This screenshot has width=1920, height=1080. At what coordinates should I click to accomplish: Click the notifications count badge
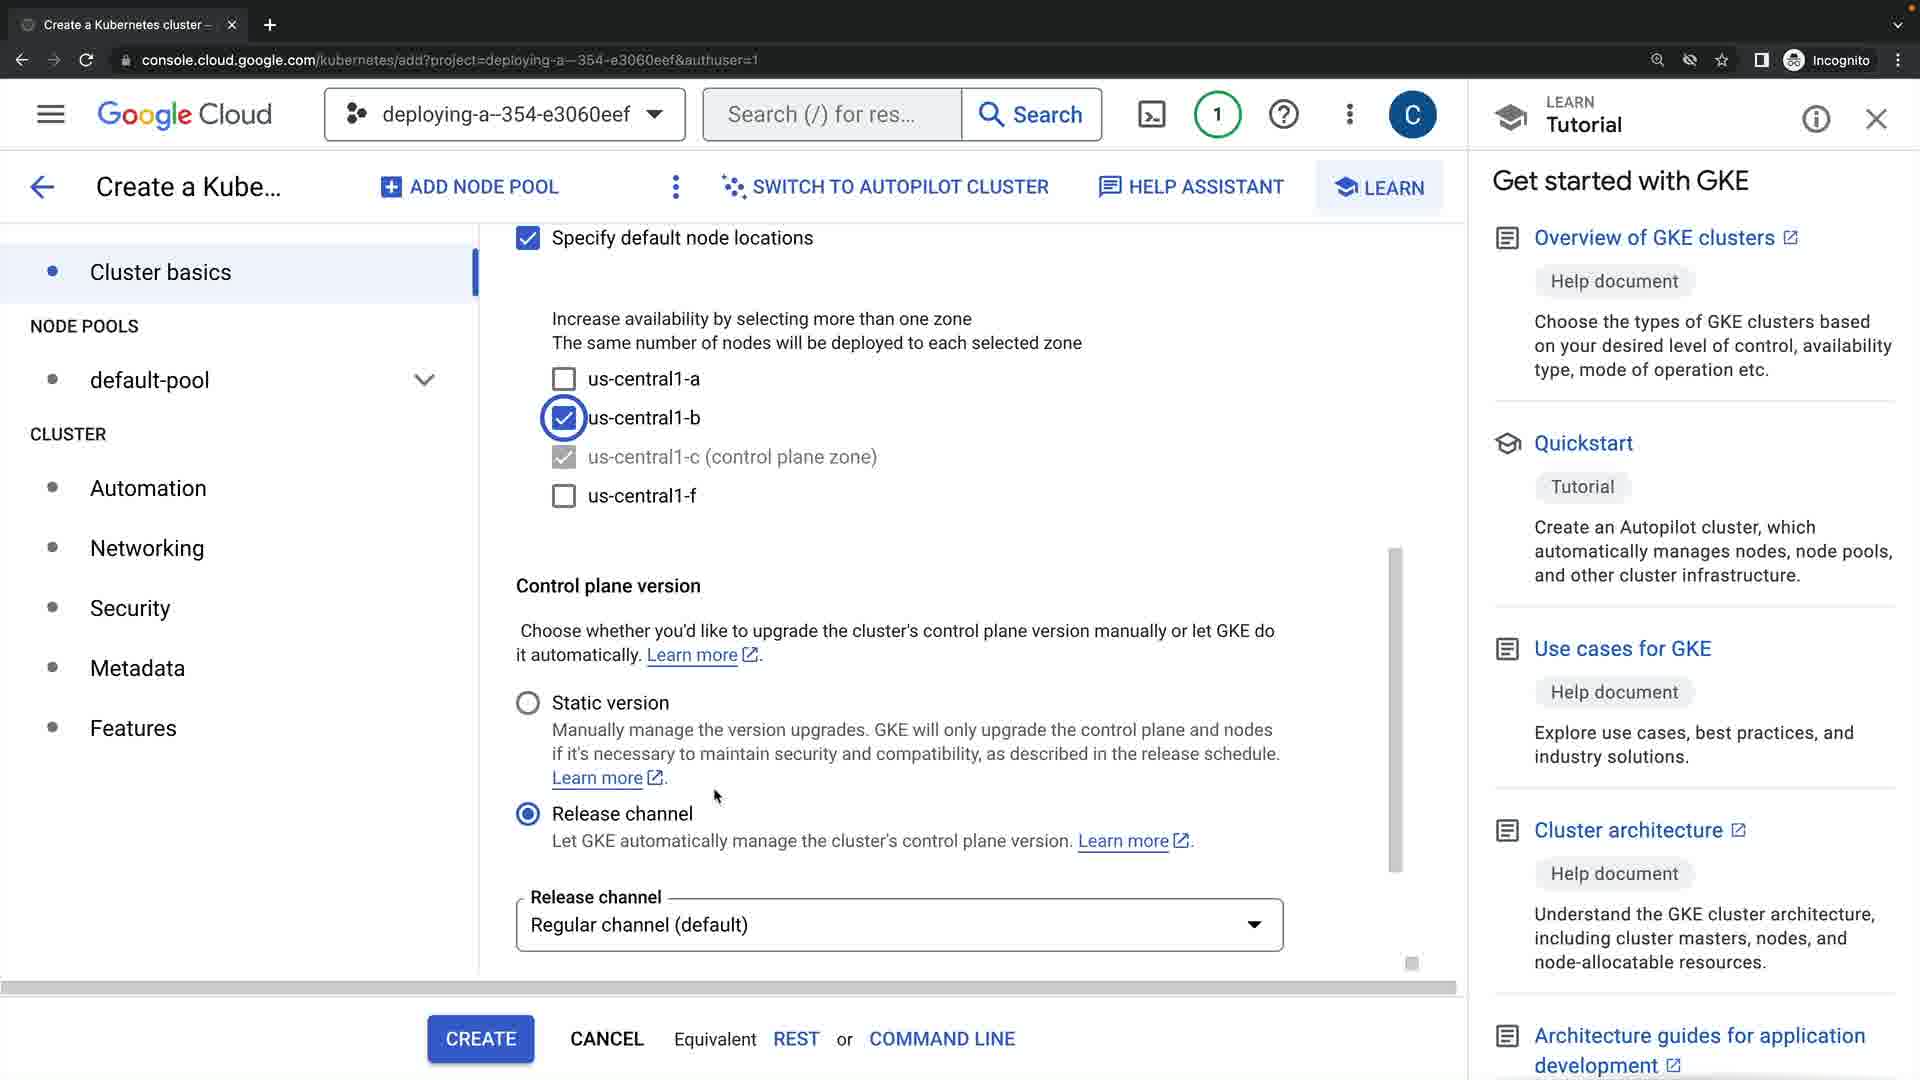(1217, 115)
